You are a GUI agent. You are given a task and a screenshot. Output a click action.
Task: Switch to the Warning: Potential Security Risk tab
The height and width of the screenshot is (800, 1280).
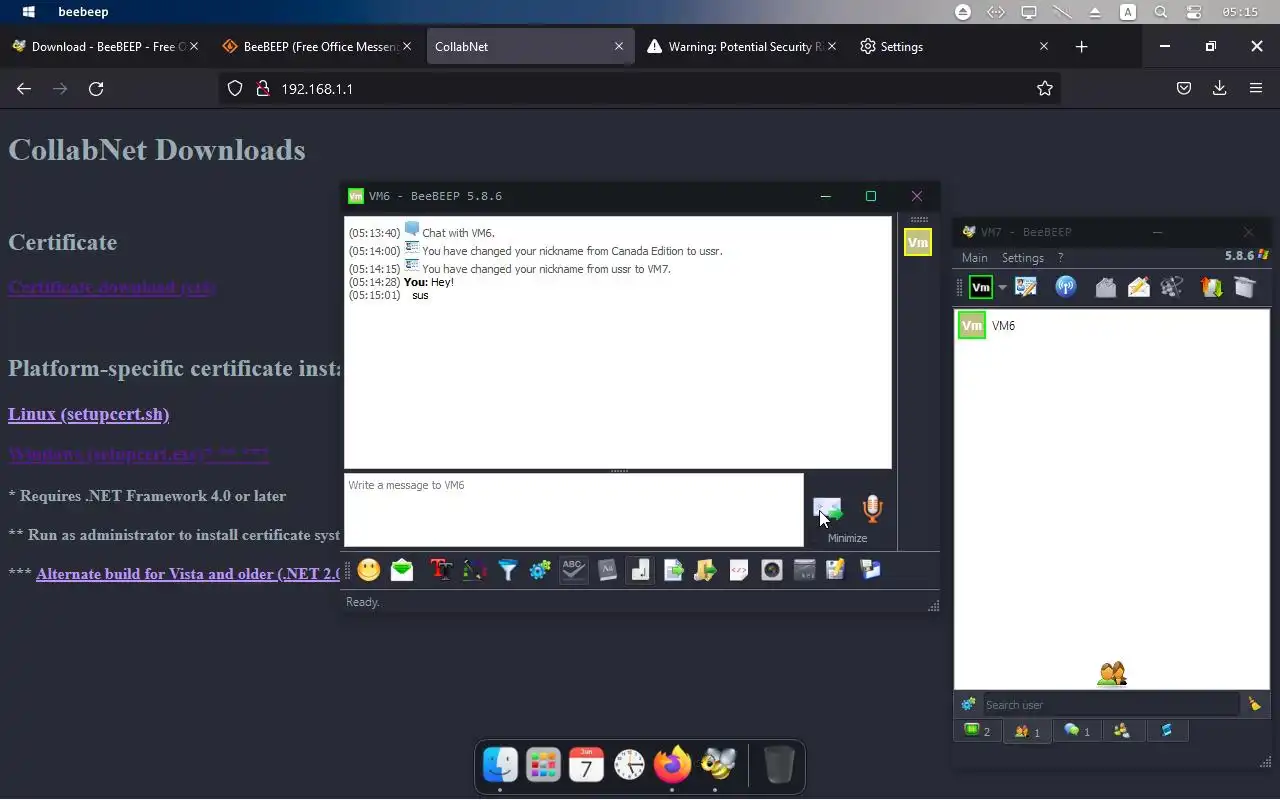[x=741, y=47]
